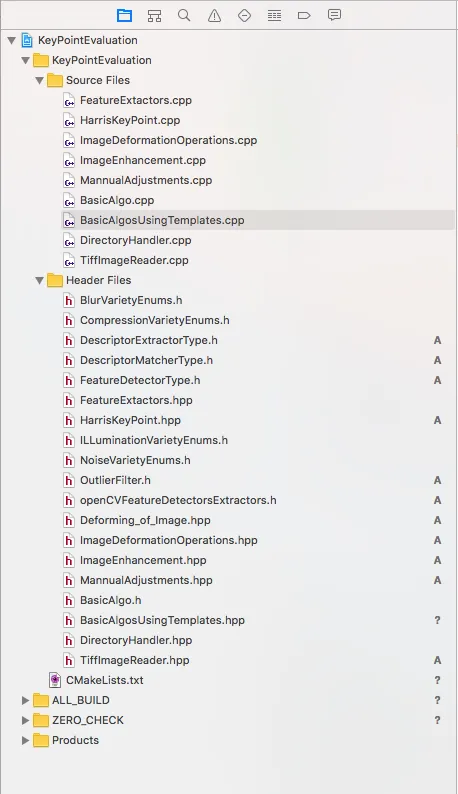Open the Debug navigator icon
The image size is (458, 794).
click(x=274, y=16)
